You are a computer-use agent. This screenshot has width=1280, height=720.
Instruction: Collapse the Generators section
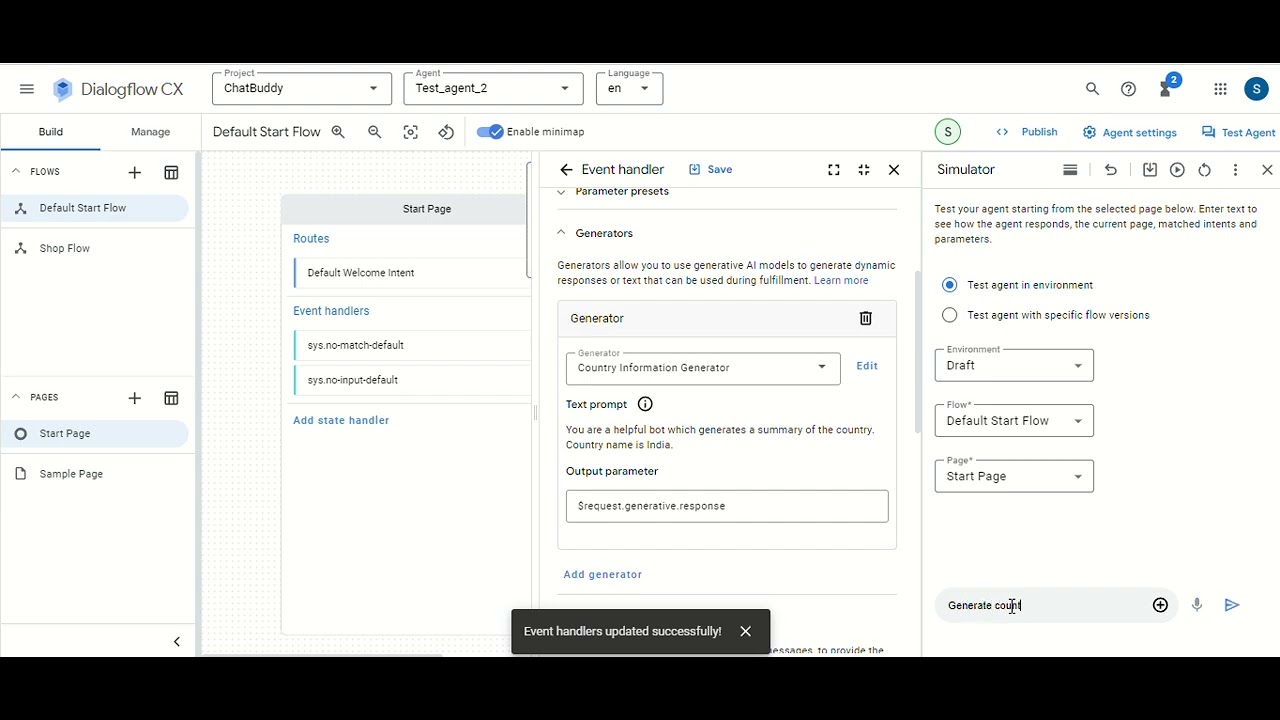click(561, 233)
